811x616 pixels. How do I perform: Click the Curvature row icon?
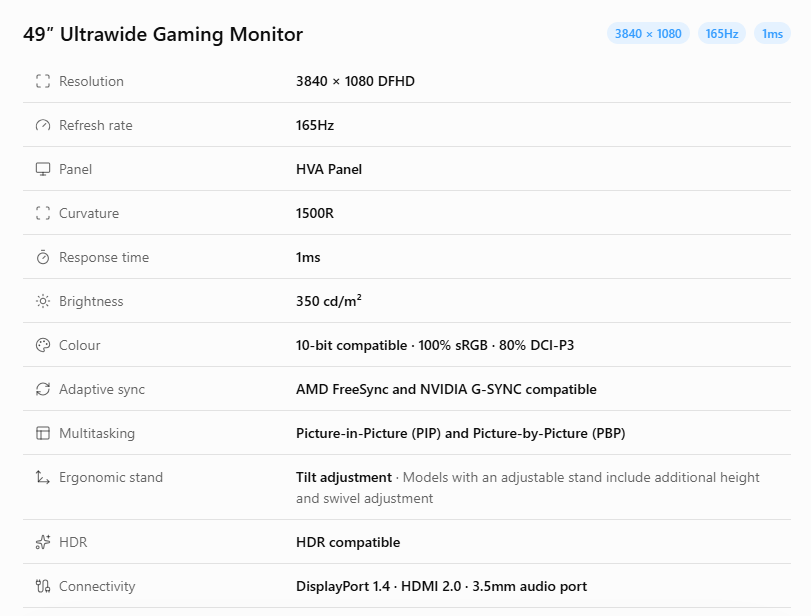point(43,213)
